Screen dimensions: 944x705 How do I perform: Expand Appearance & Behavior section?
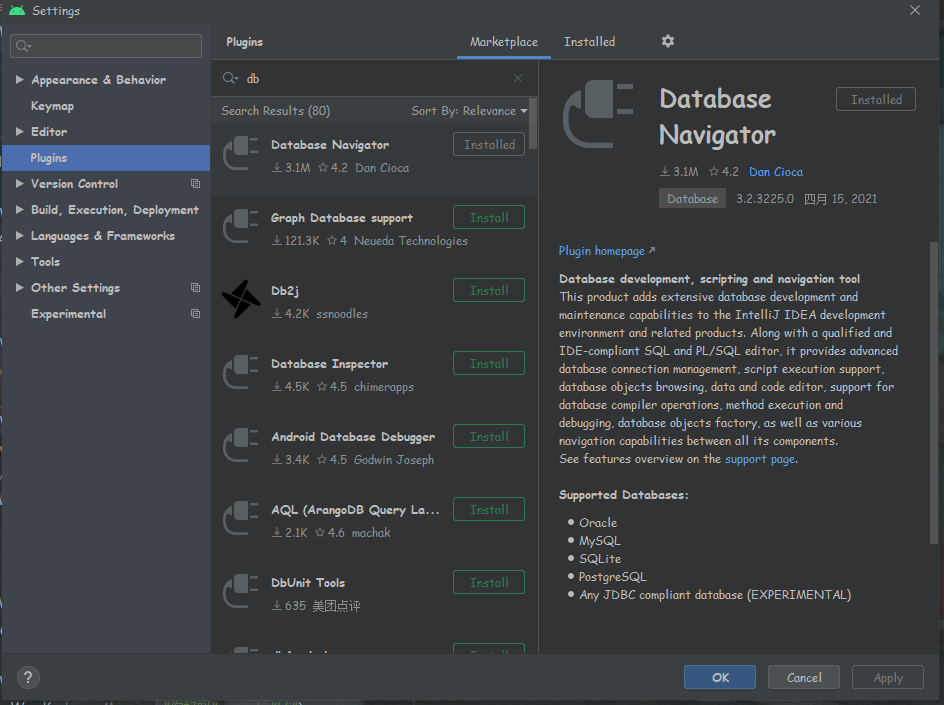(19, 79)
